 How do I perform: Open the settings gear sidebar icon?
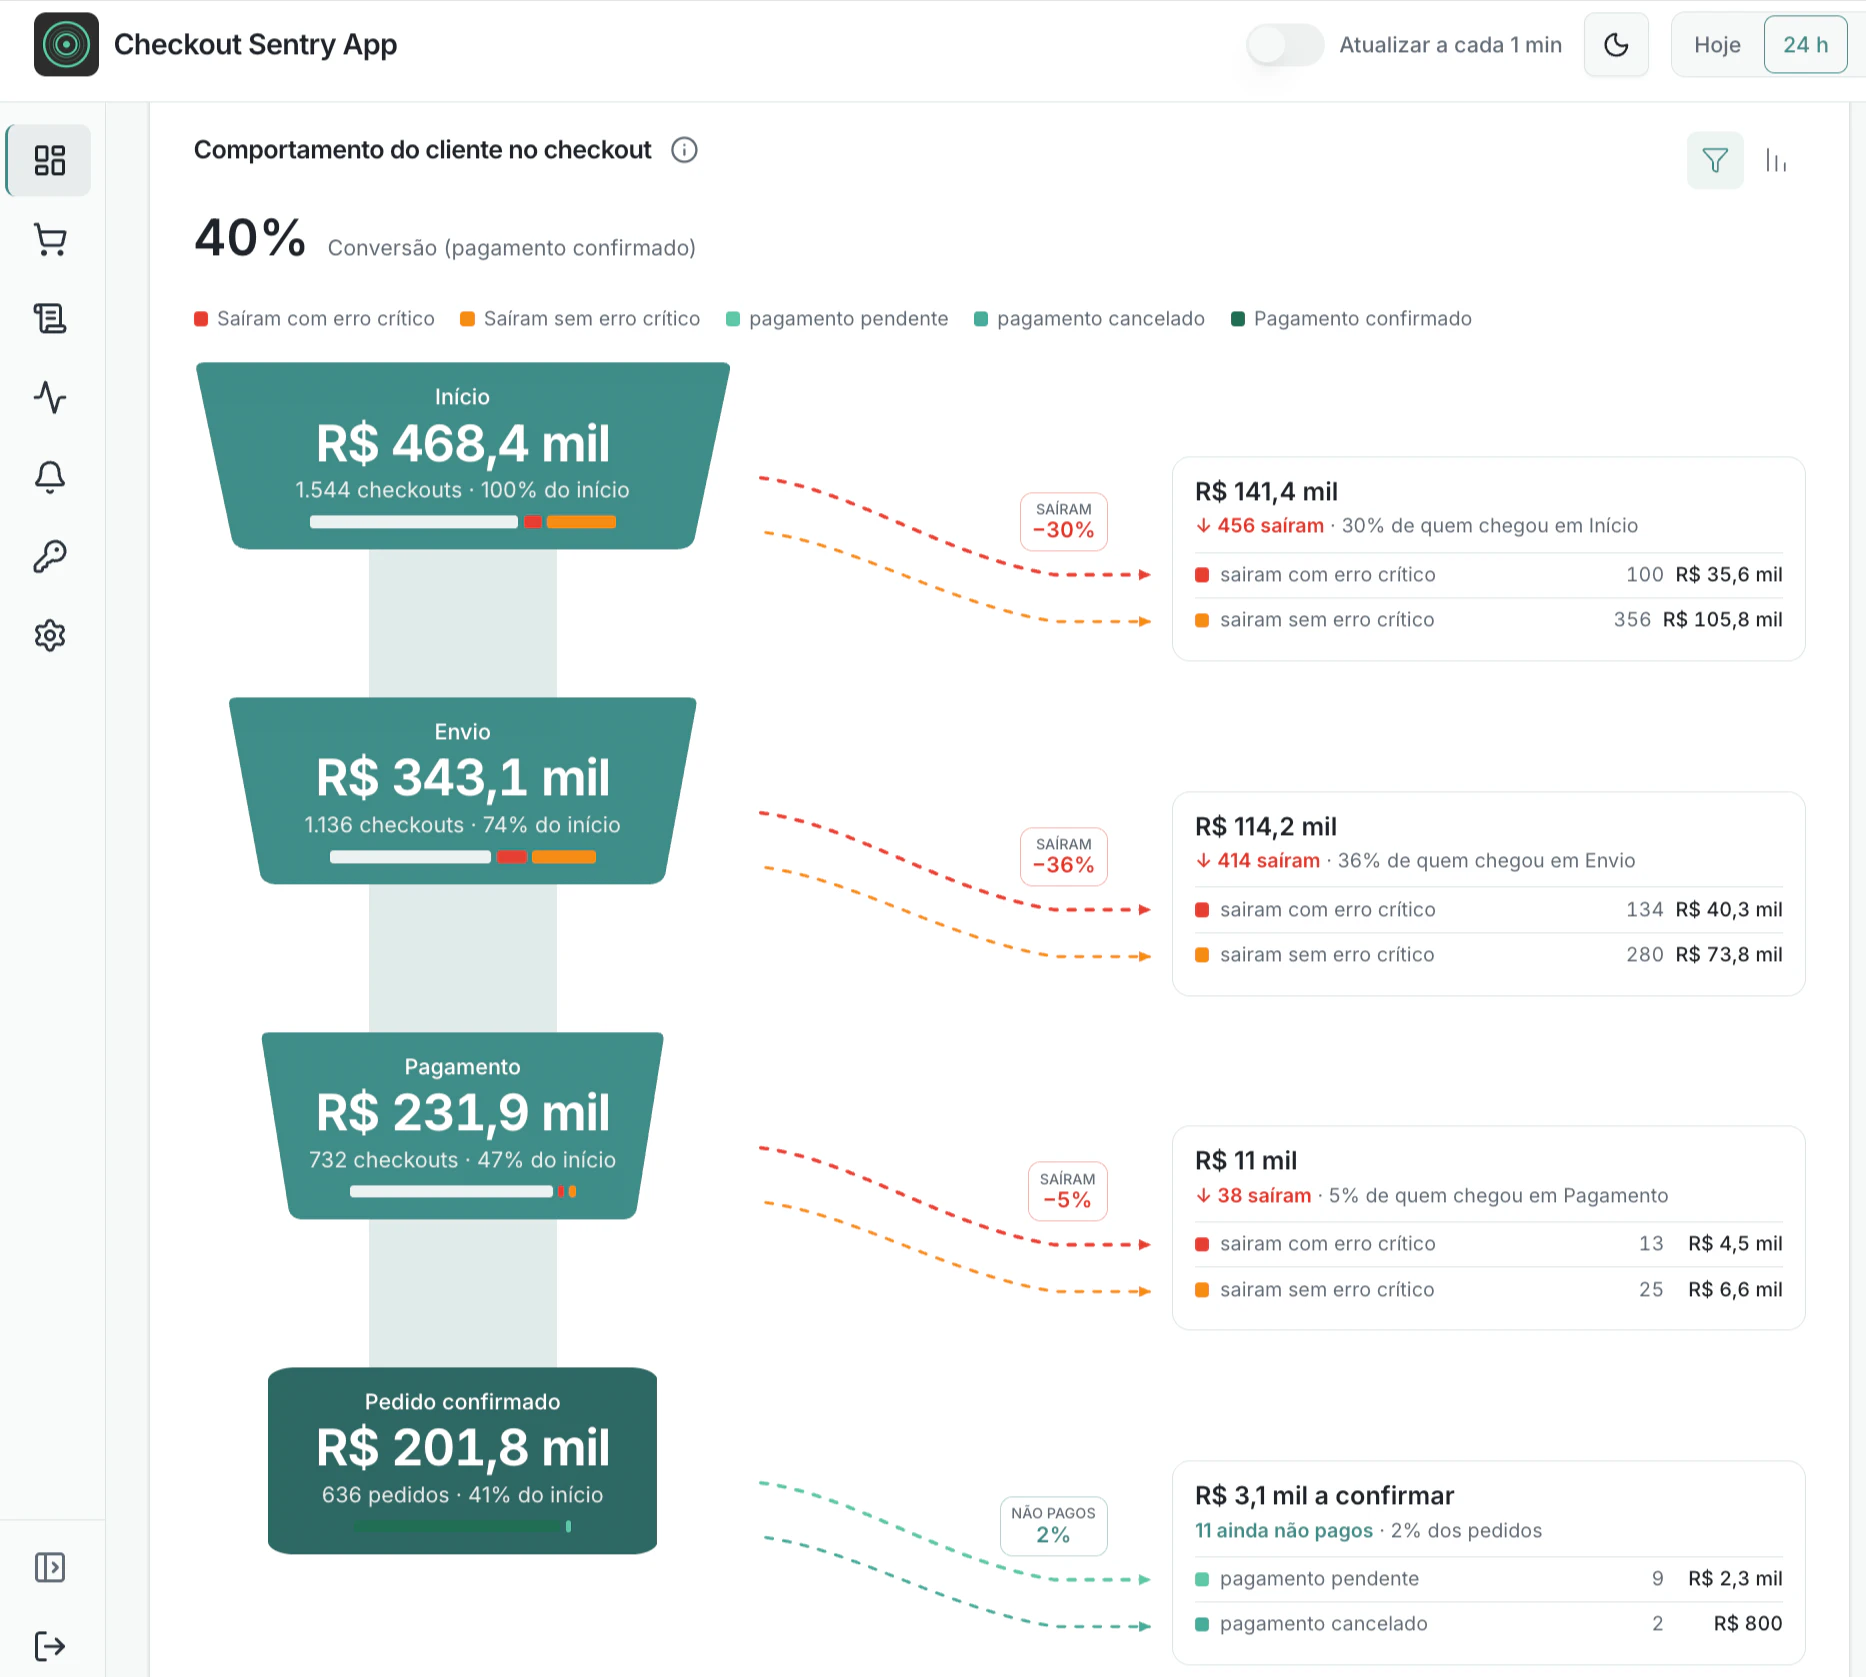(x=50, y=635)
